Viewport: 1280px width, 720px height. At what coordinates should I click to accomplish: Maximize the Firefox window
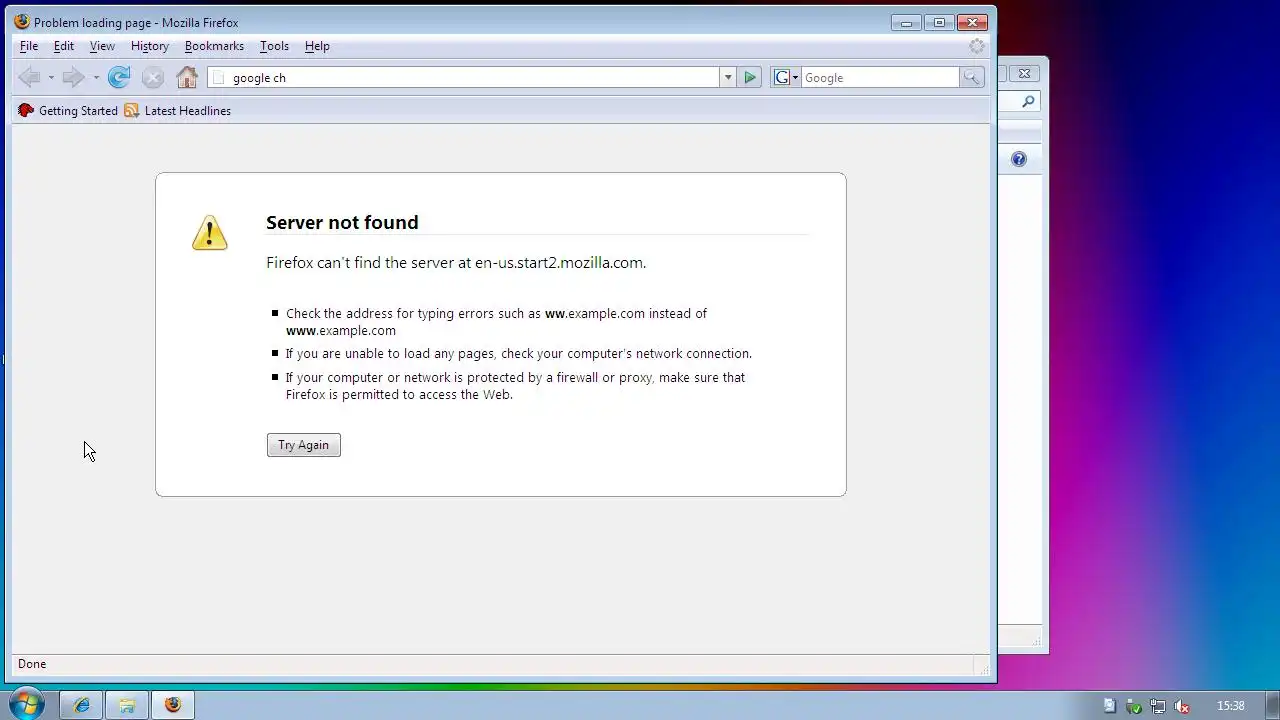[939, 22]
